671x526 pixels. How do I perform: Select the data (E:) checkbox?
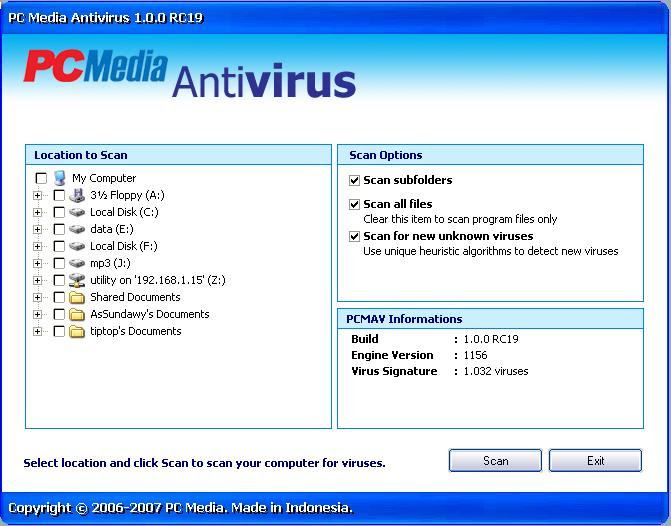click(x=59, y=229)
